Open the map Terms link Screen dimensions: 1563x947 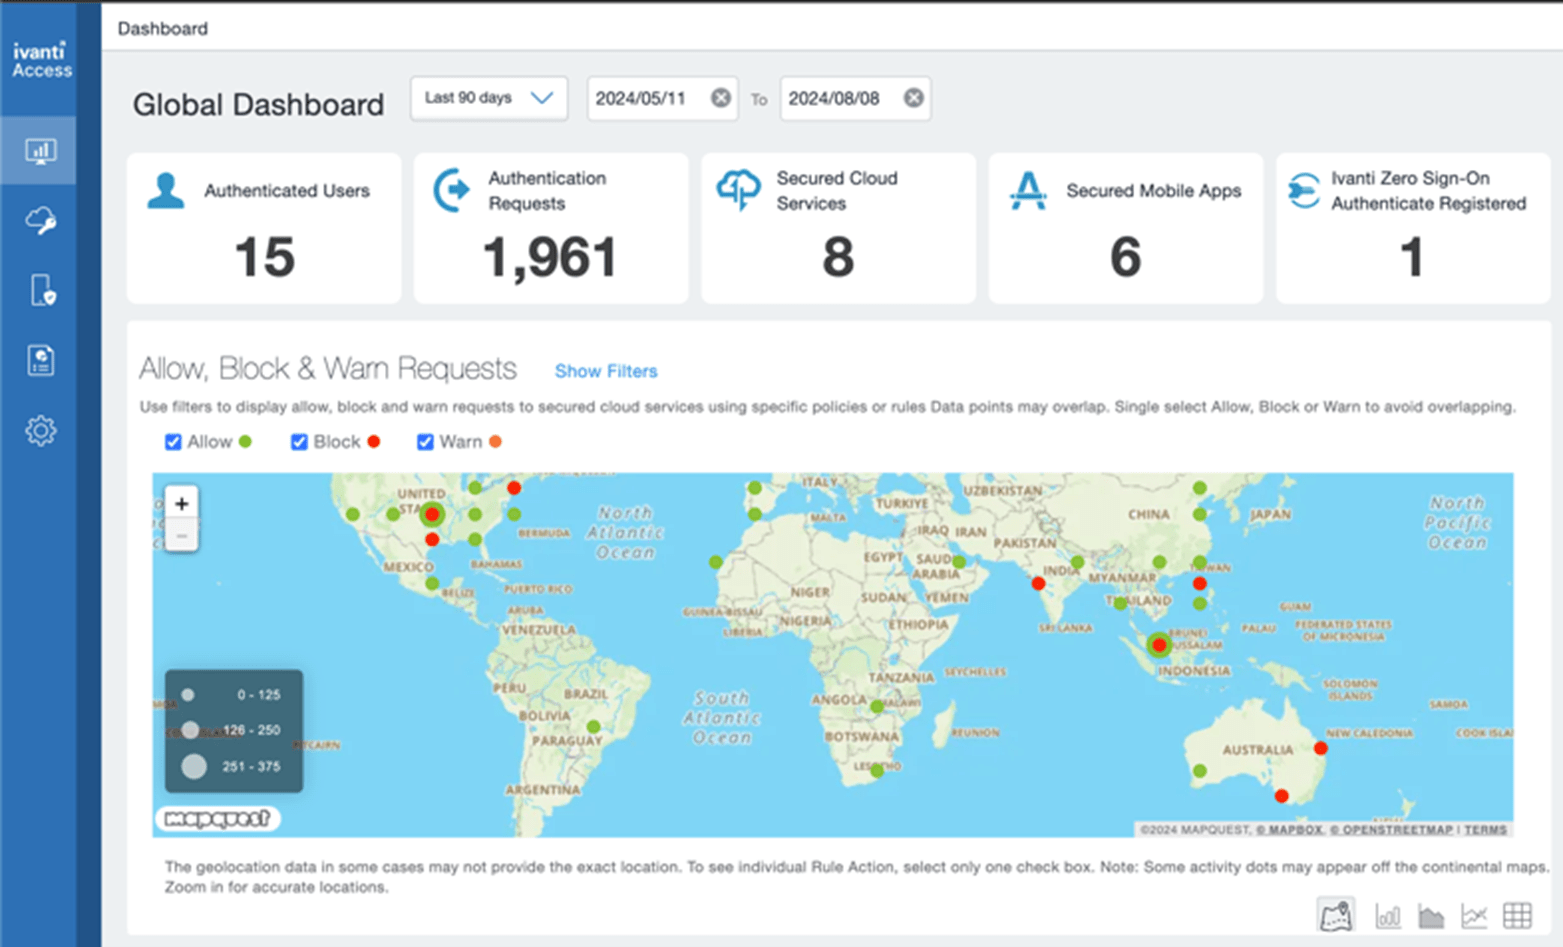click(x=1485, y=830)
